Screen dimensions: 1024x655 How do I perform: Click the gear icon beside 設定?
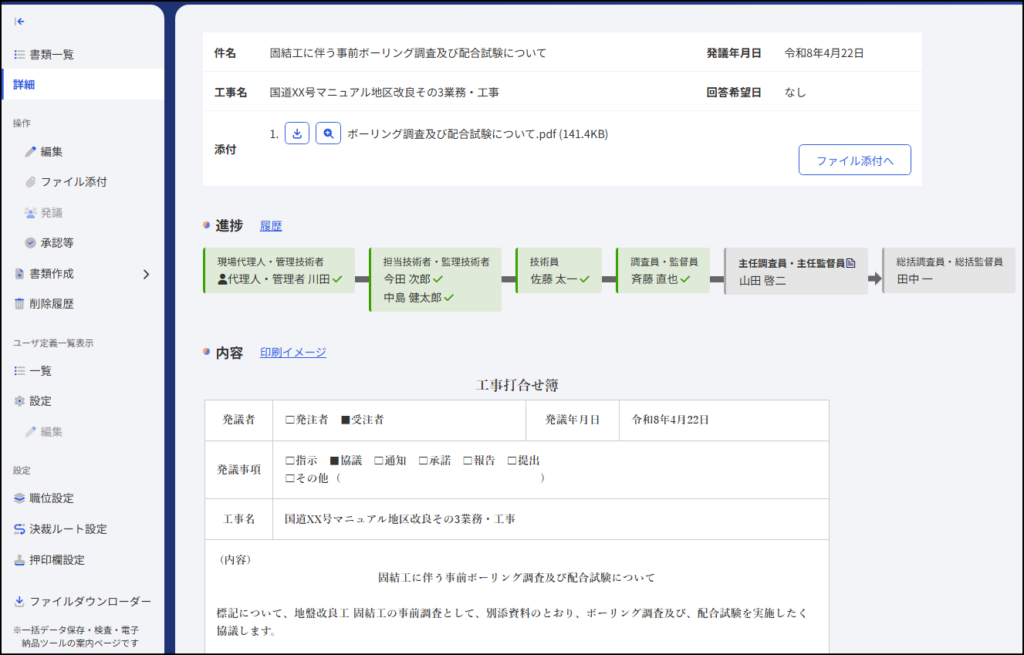coord(20,401)
